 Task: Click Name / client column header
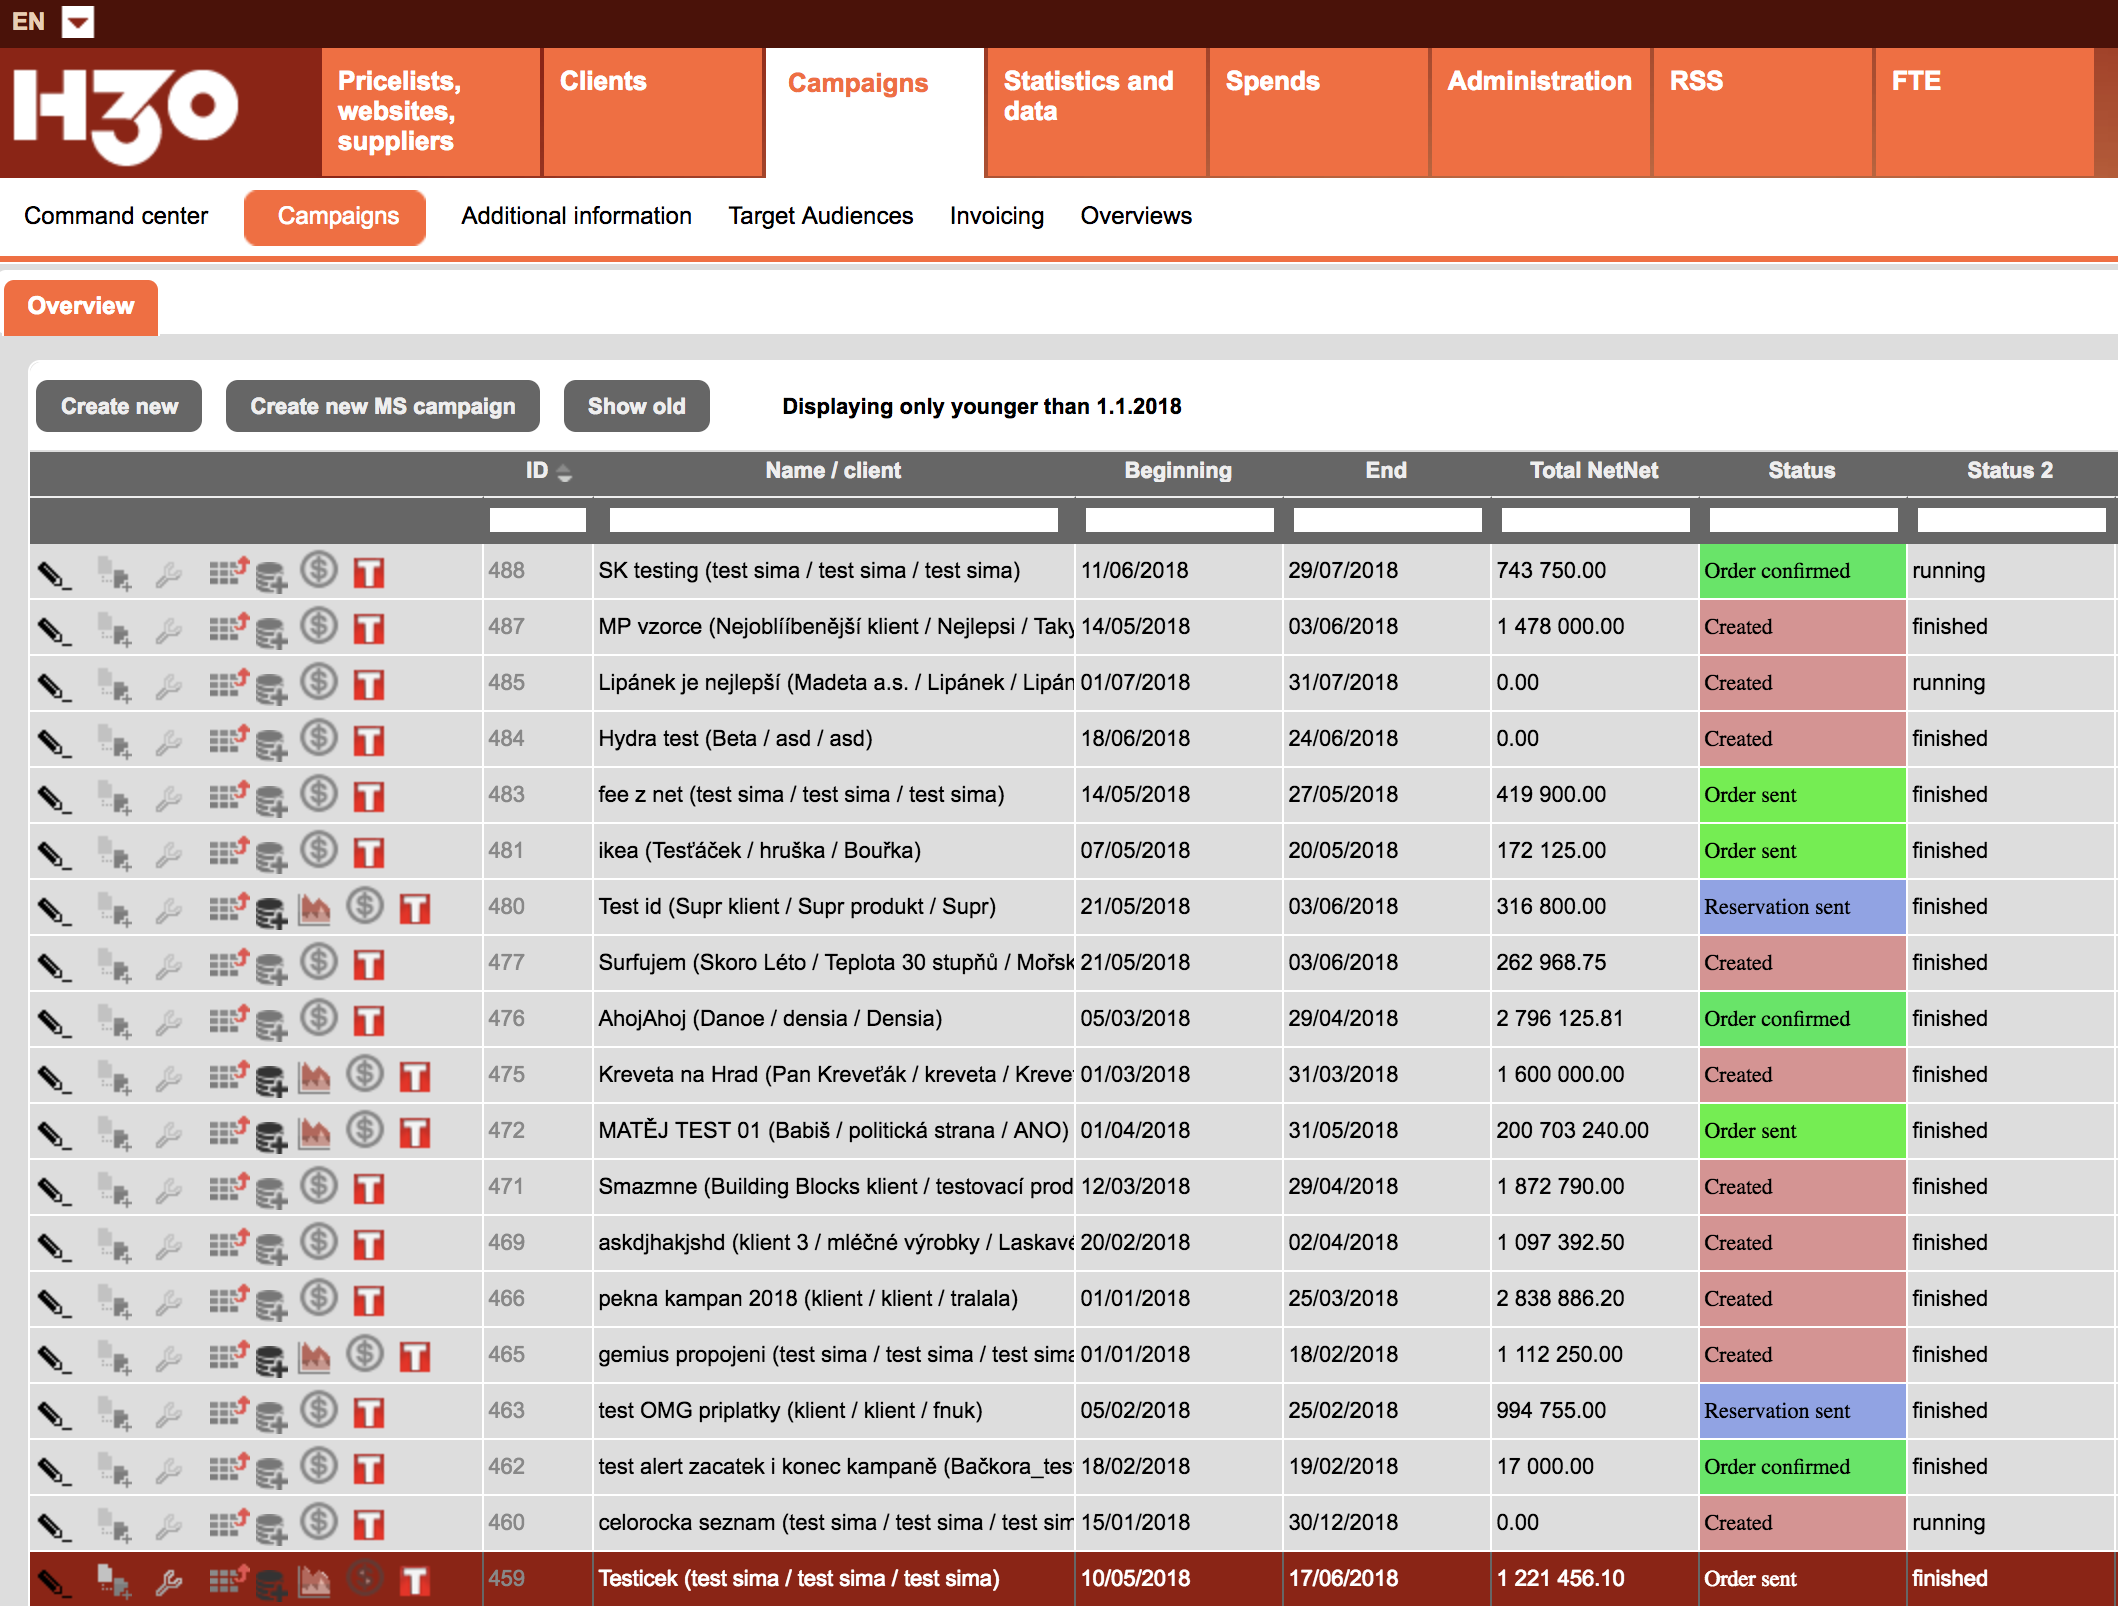833,471
